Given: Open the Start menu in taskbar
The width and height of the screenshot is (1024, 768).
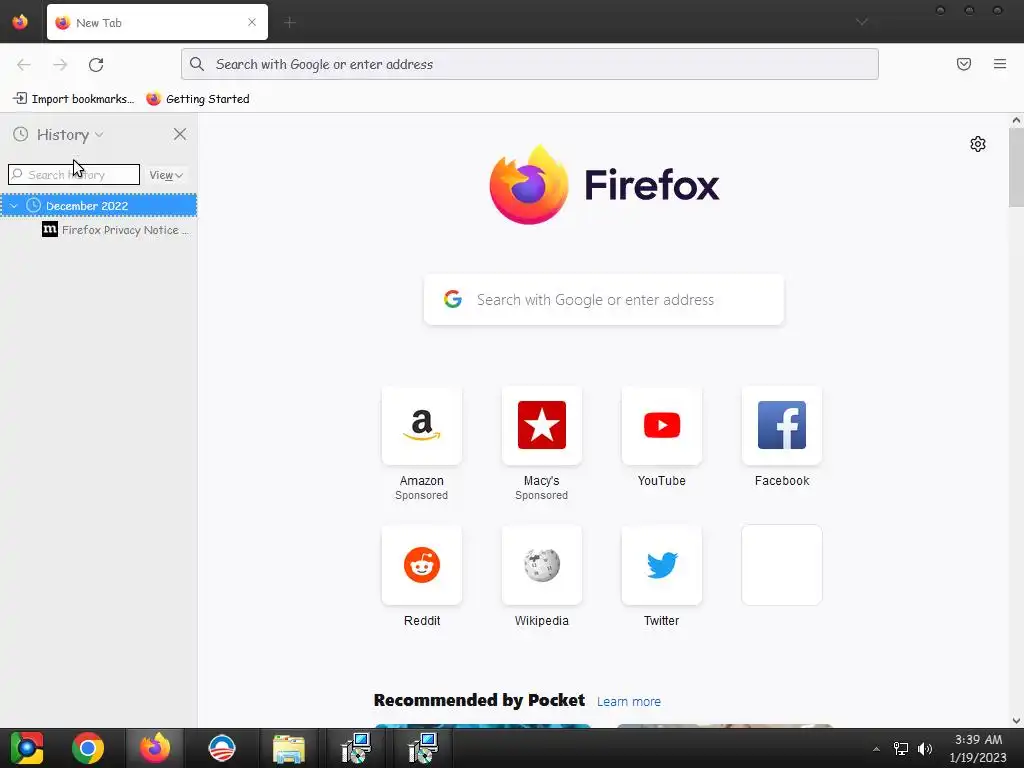Looking at the screenshot, I should click(x=27, y=748).
